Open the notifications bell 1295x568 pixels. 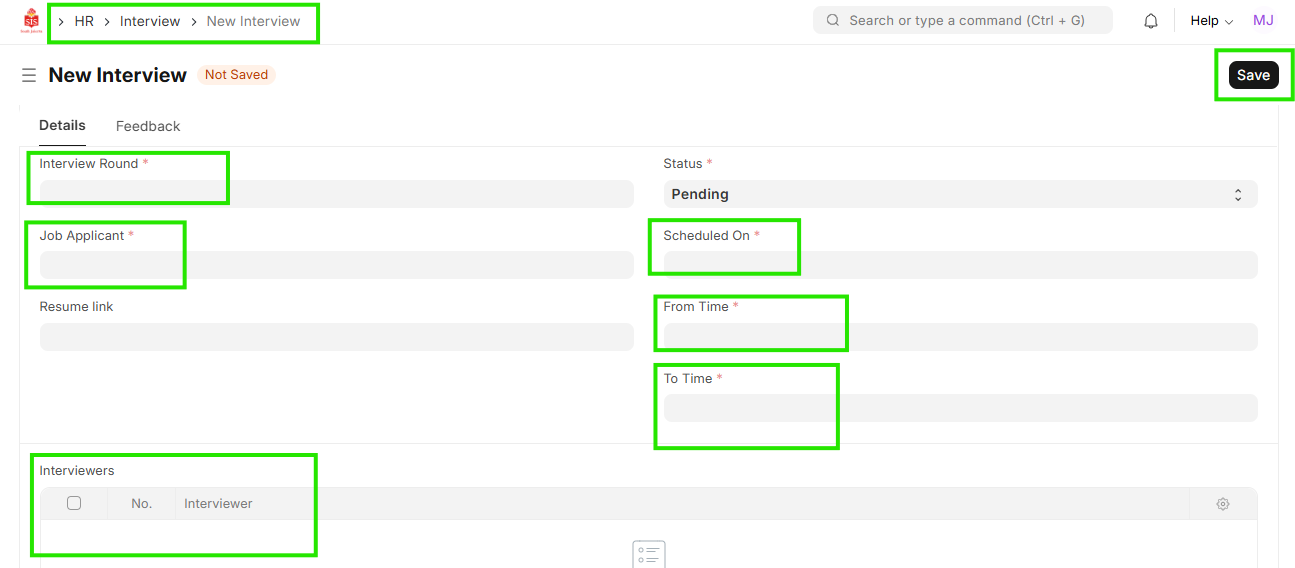tap(1151, 21)
